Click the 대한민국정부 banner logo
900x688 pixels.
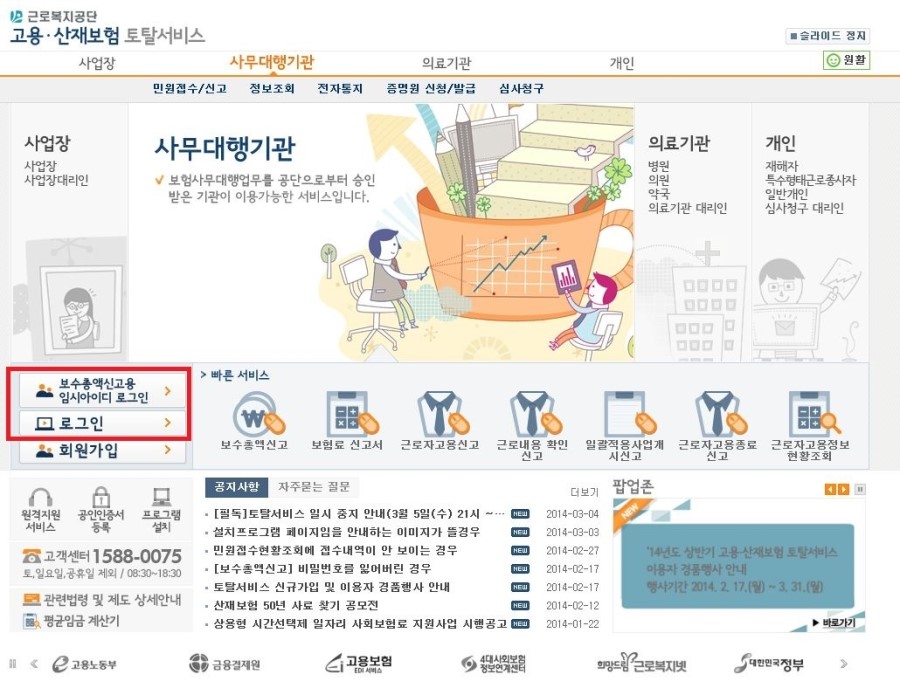(x=769, y=663)
